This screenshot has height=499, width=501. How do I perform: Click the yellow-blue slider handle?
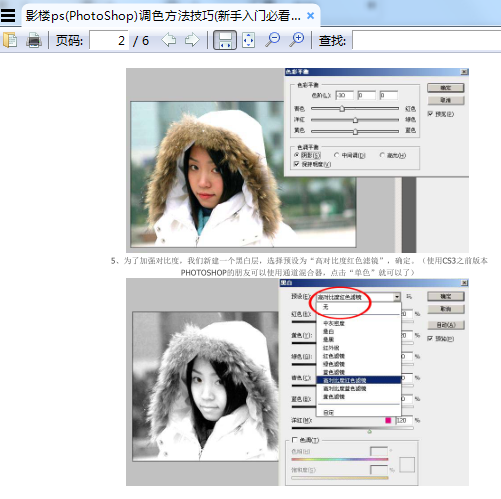[355, 131]
